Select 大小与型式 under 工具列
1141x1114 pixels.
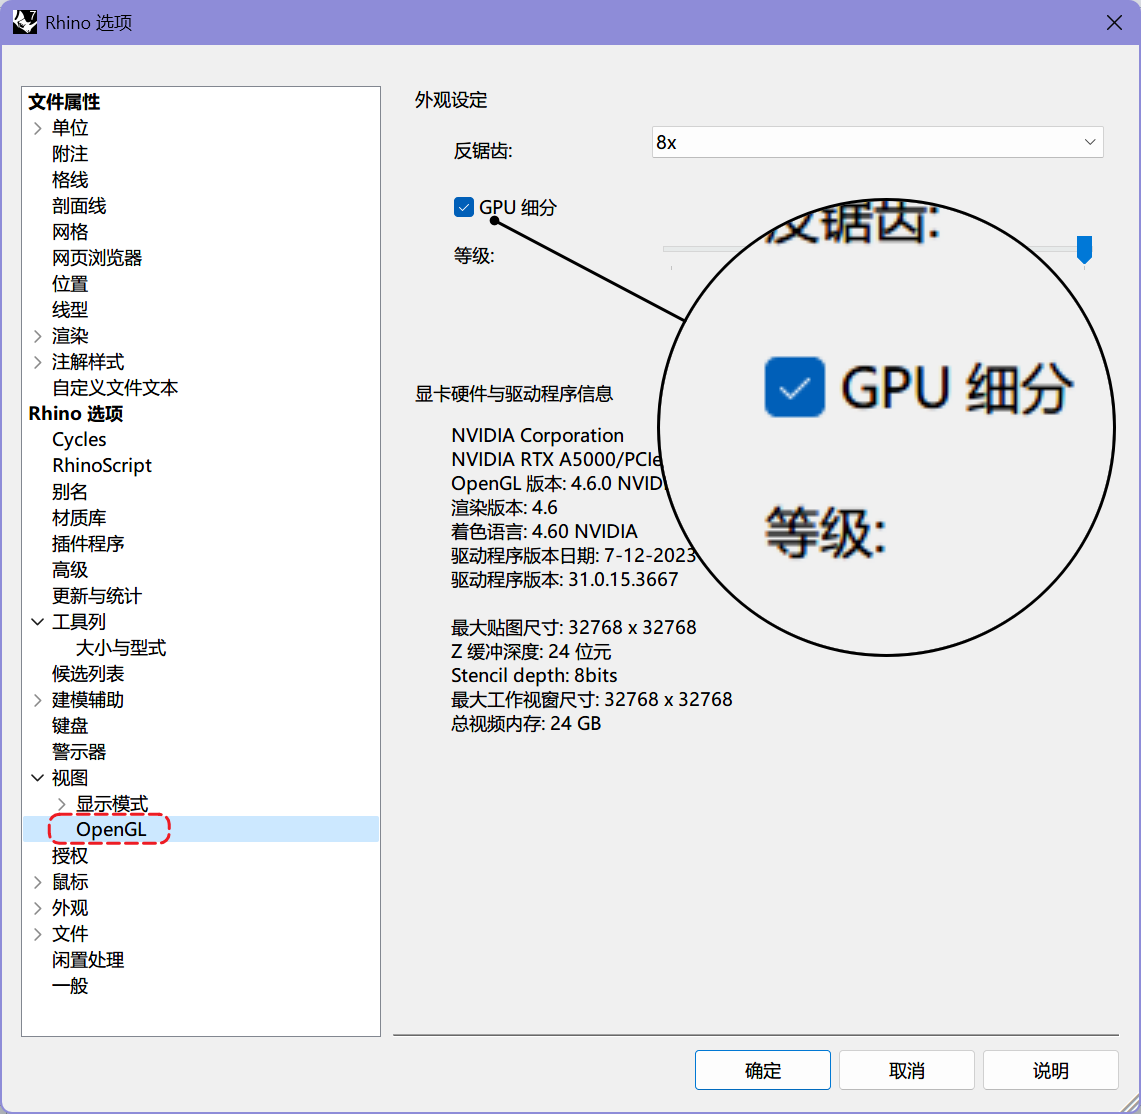[x=121, y=648]
